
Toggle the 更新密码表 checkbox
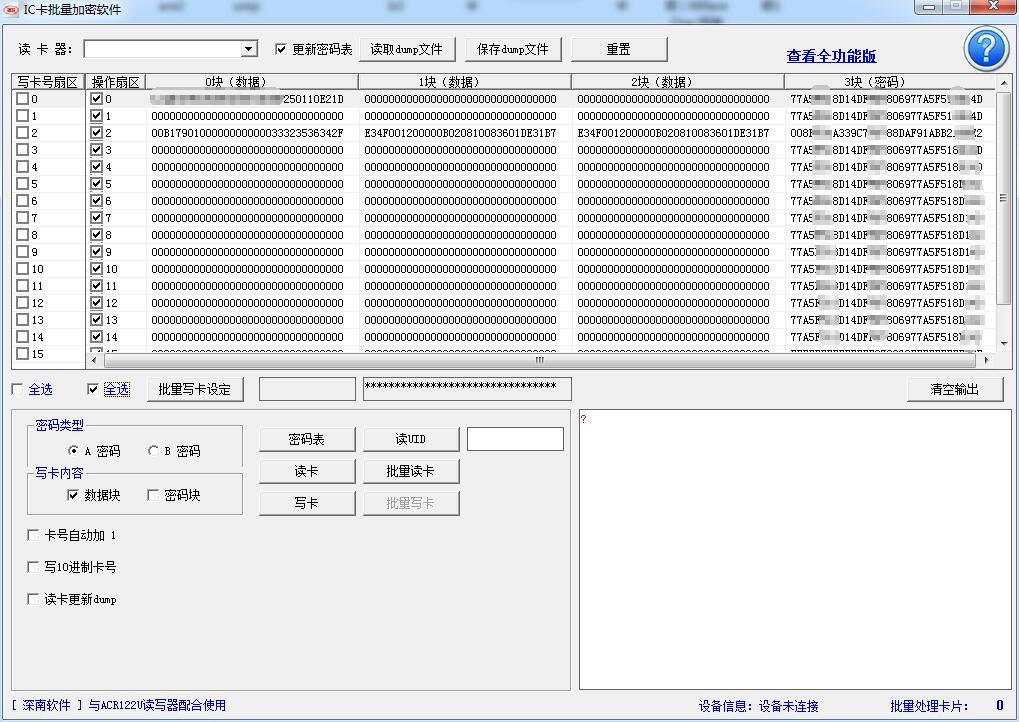click(281, 49)
